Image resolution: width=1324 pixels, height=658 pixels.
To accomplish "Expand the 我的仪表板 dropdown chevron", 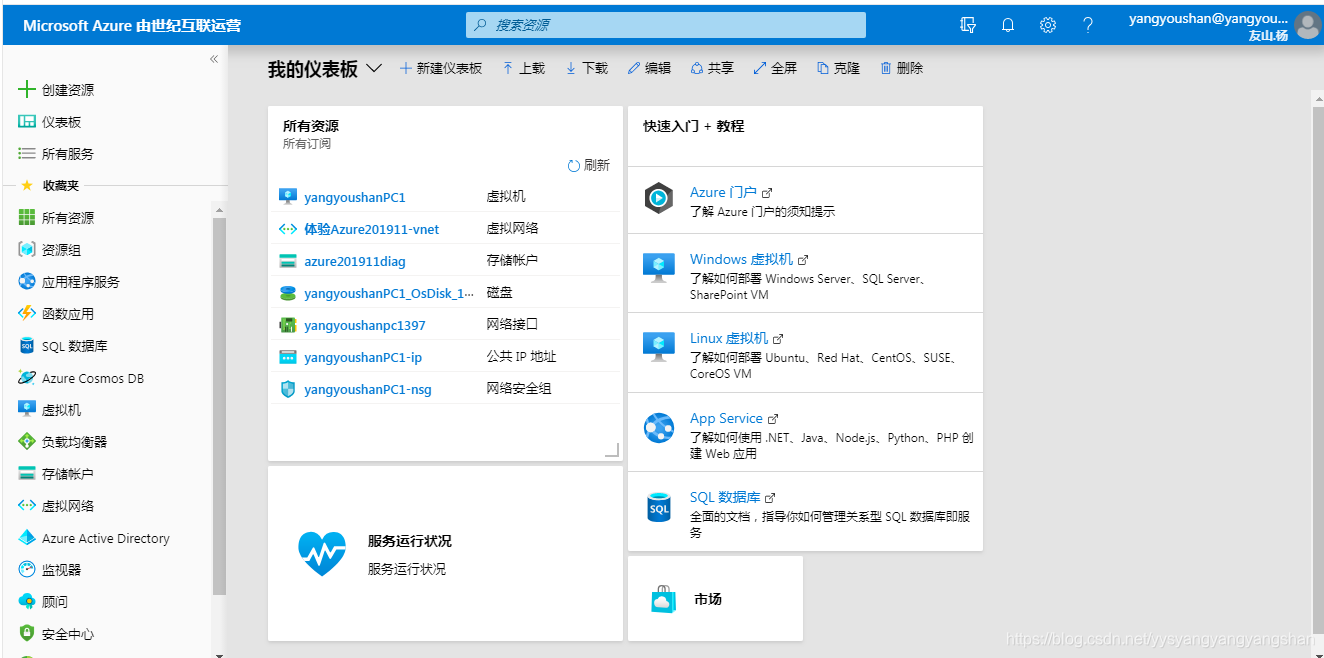I will click(x=374, y=68).
